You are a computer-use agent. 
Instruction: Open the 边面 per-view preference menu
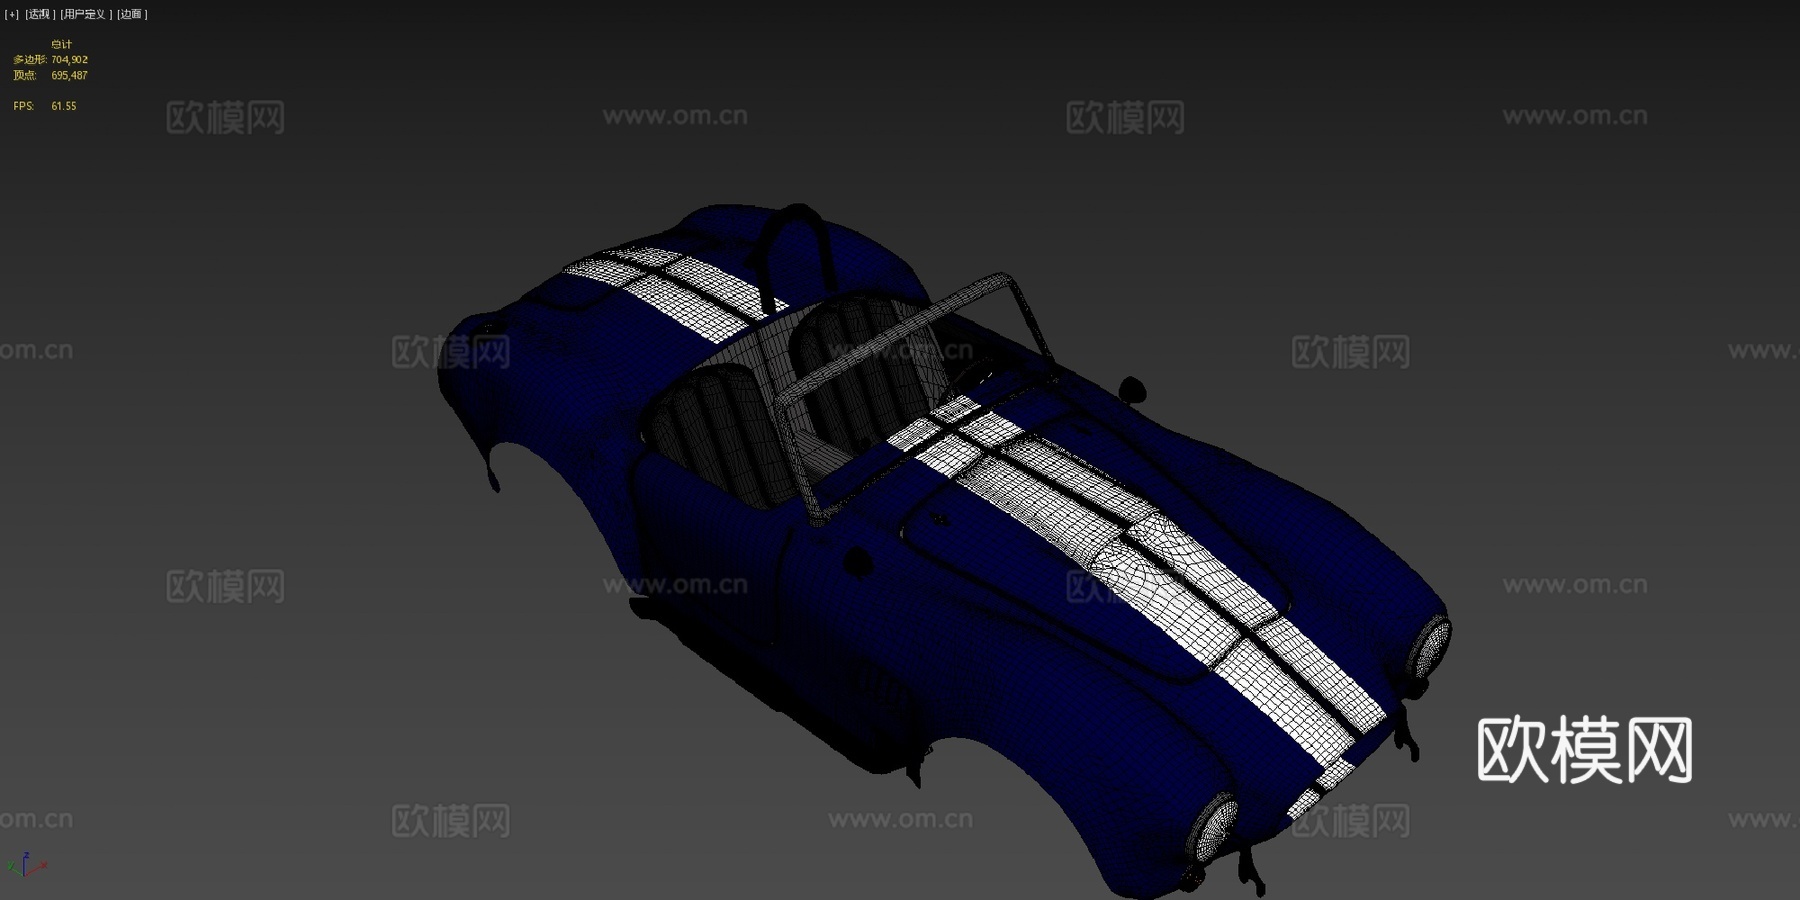[x=132, y=14]
